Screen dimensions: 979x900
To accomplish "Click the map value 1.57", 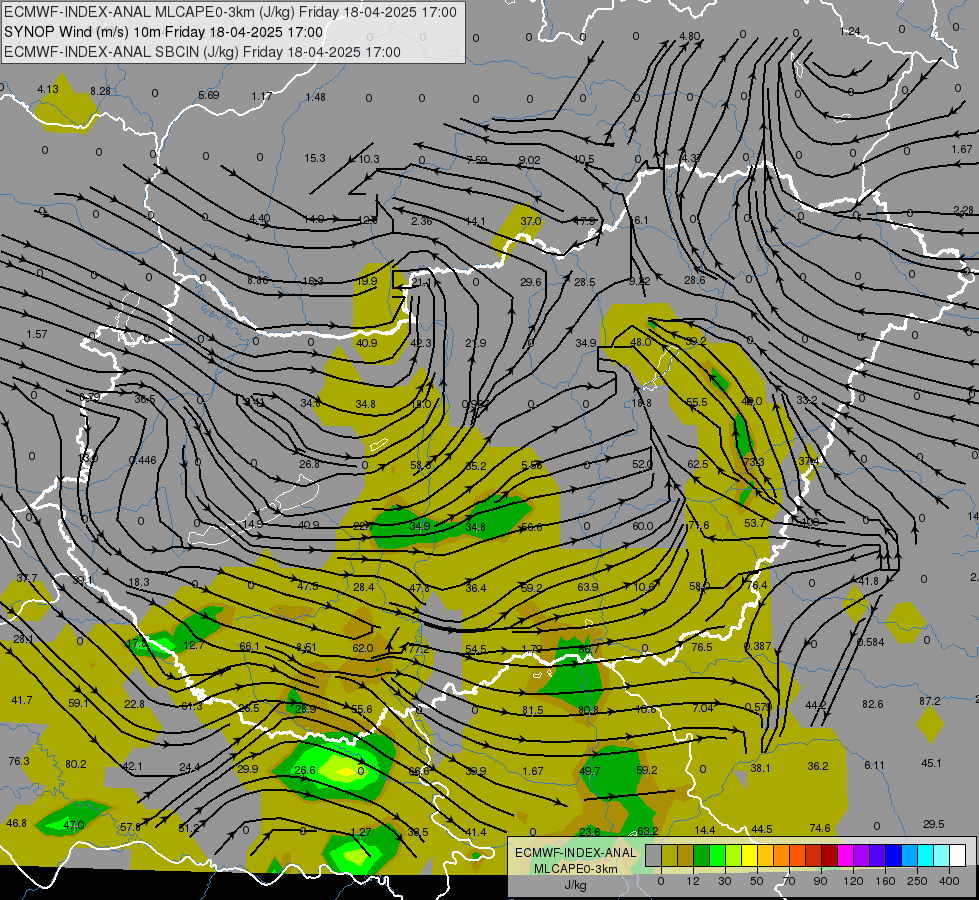I will click(37, 334).
